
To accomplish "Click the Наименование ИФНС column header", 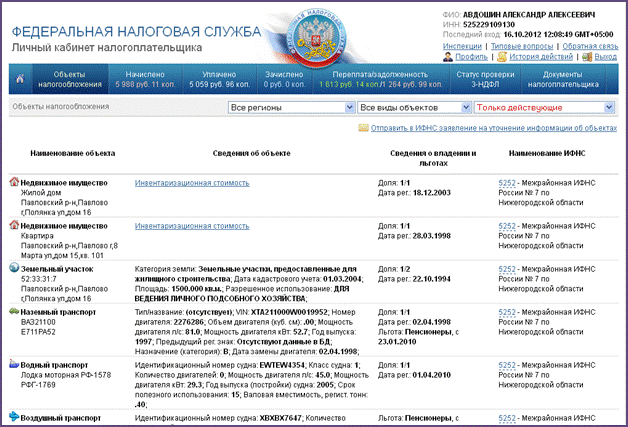I will (x=547, y=153).
